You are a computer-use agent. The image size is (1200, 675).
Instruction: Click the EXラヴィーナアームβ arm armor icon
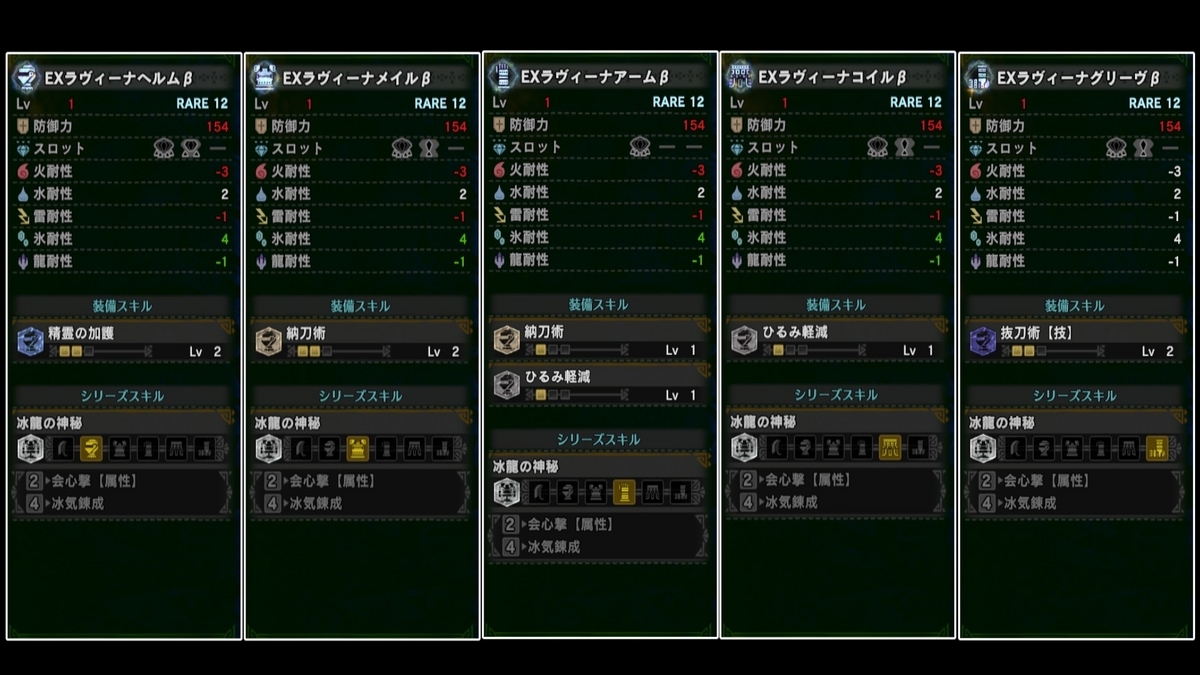pyautogui.click(x=503, y=76)
